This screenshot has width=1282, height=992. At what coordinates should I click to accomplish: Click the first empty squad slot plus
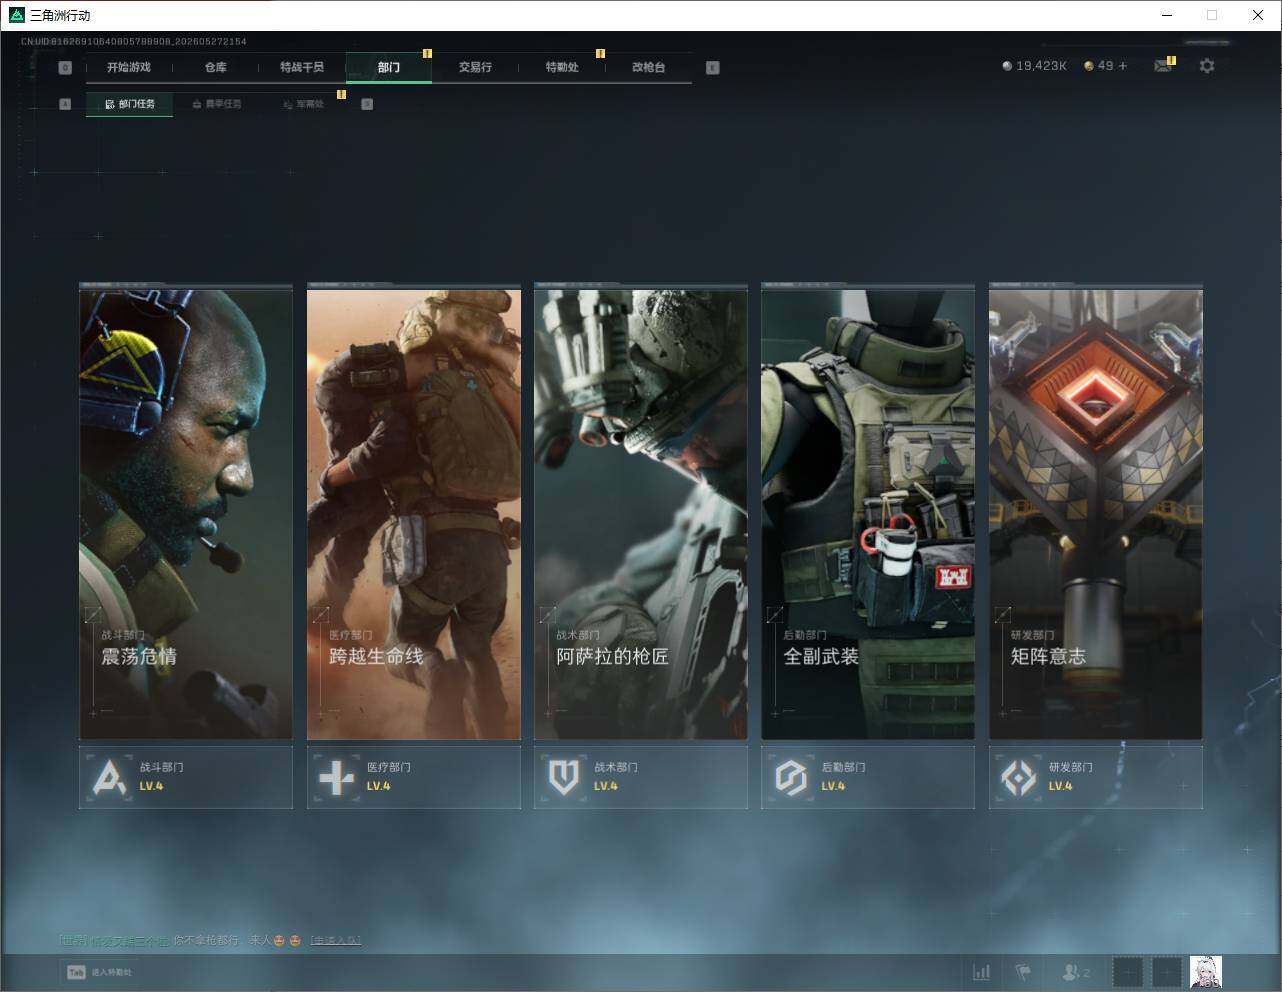point(1128,972)
